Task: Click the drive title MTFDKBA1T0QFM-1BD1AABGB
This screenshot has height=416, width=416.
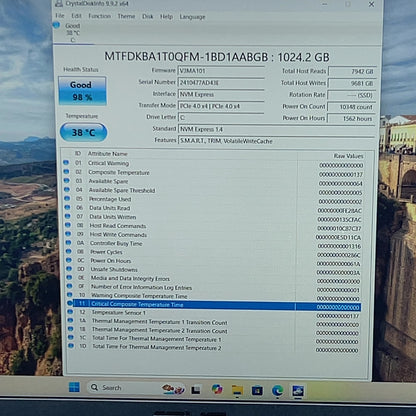Action: [x=186, y=57]
